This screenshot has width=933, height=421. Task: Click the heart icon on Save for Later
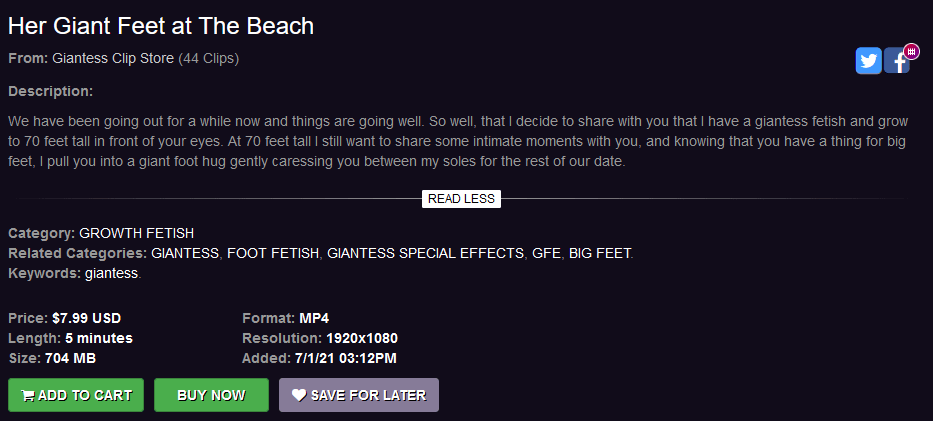[x=298, y=395]
